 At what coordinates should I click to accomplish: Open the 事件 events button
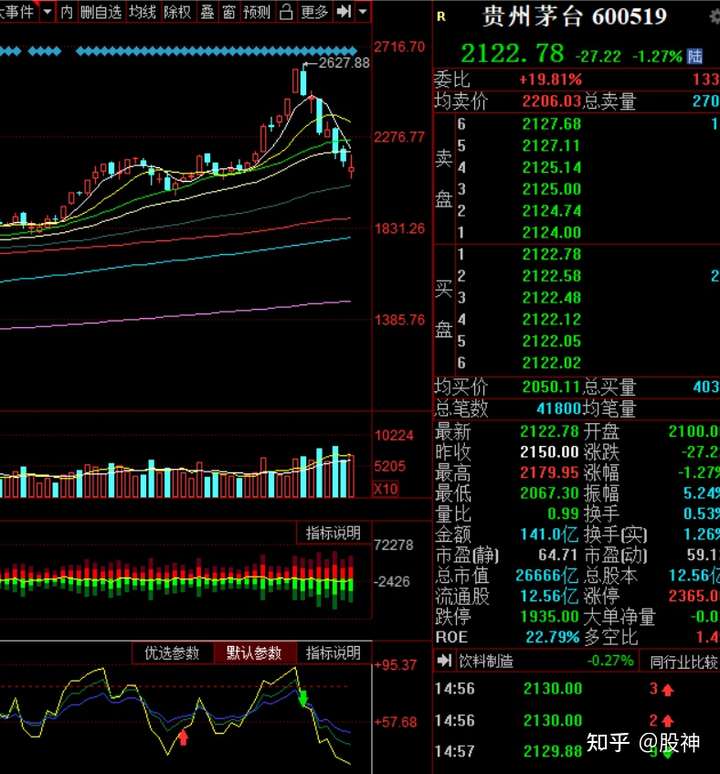(19, 11)
